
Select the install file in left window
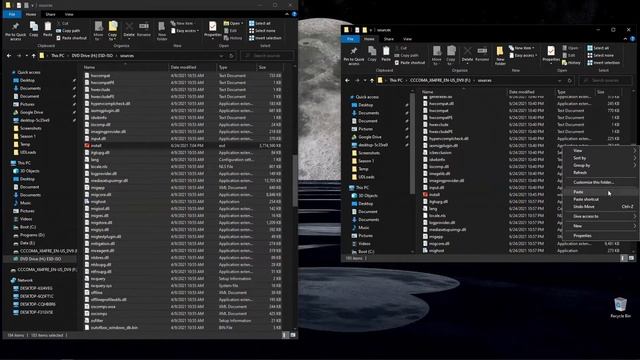point(184,145)
